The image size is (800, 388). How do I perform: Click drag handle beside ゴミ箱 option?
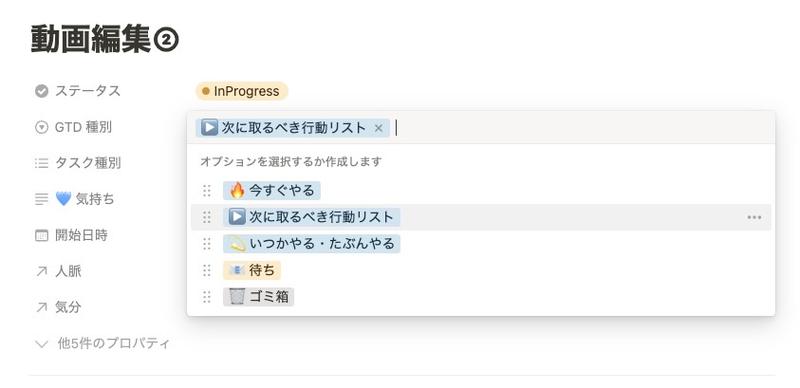[207, 297]
